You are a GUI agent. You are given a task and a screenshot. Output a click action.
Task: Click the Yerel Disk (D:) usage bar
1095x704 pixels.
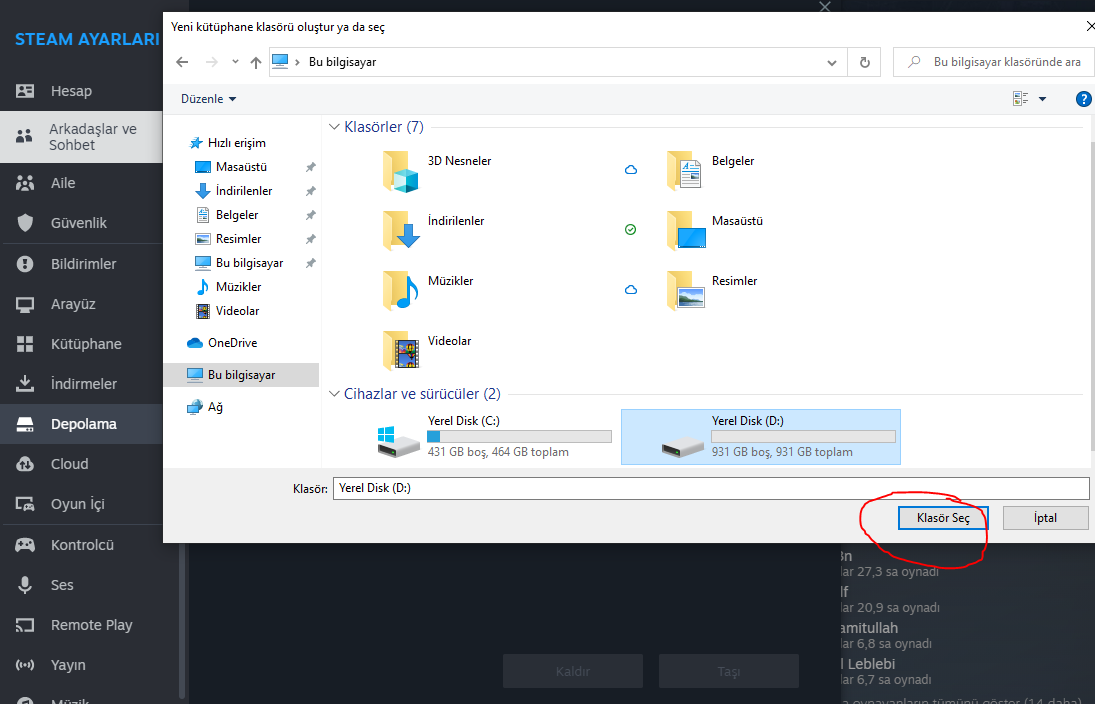(x=803, y=437)
